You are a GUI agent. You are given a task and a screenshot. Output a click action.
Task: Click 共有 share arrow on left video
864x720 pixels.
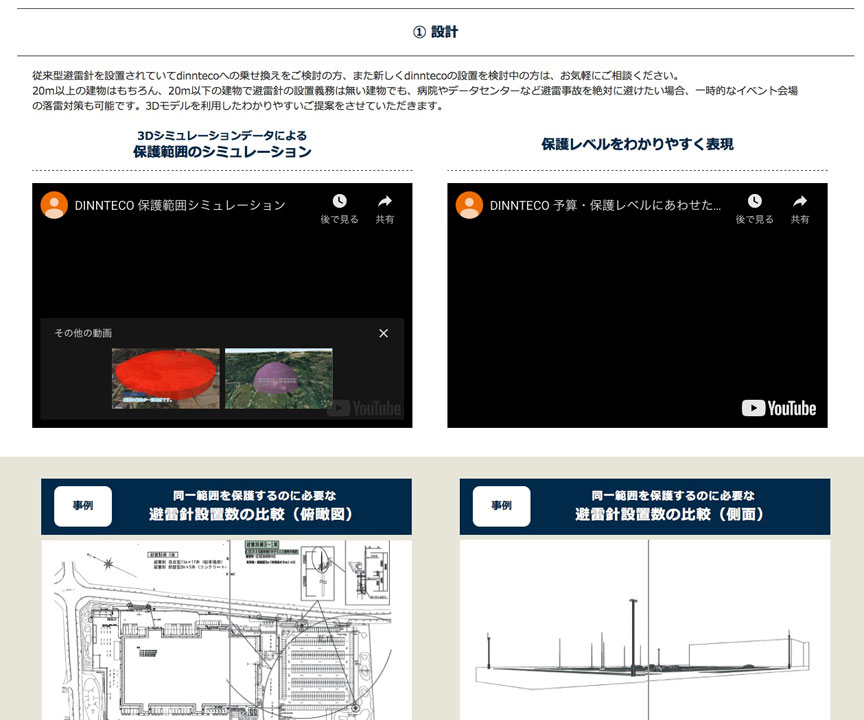point(385,201)
